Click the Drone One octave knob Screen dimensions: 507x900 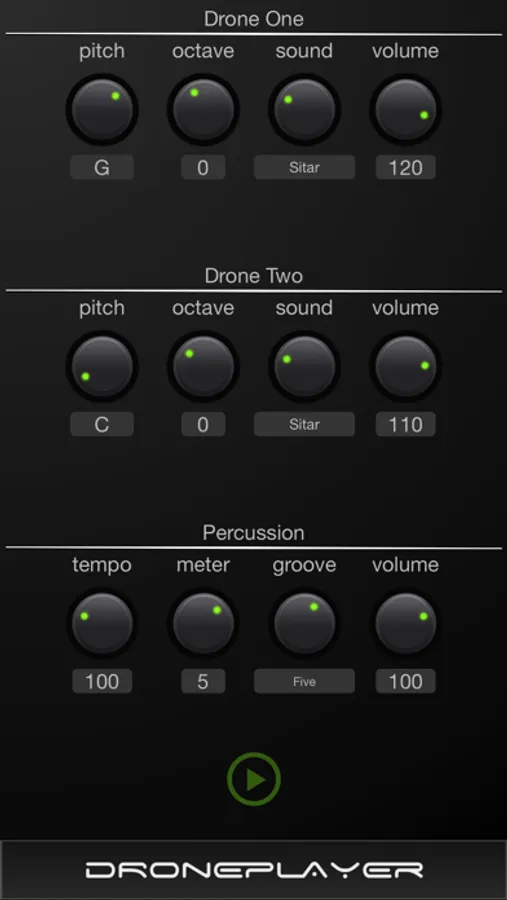click(x=203, y=109)
